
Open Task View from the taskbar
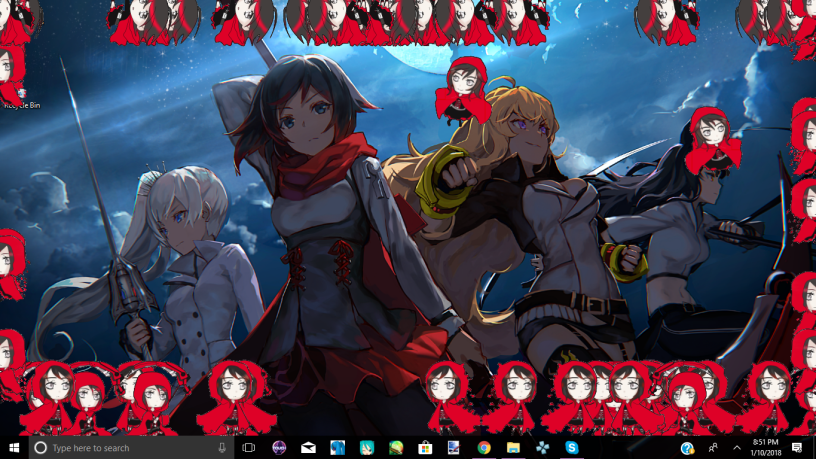[249, 448]
